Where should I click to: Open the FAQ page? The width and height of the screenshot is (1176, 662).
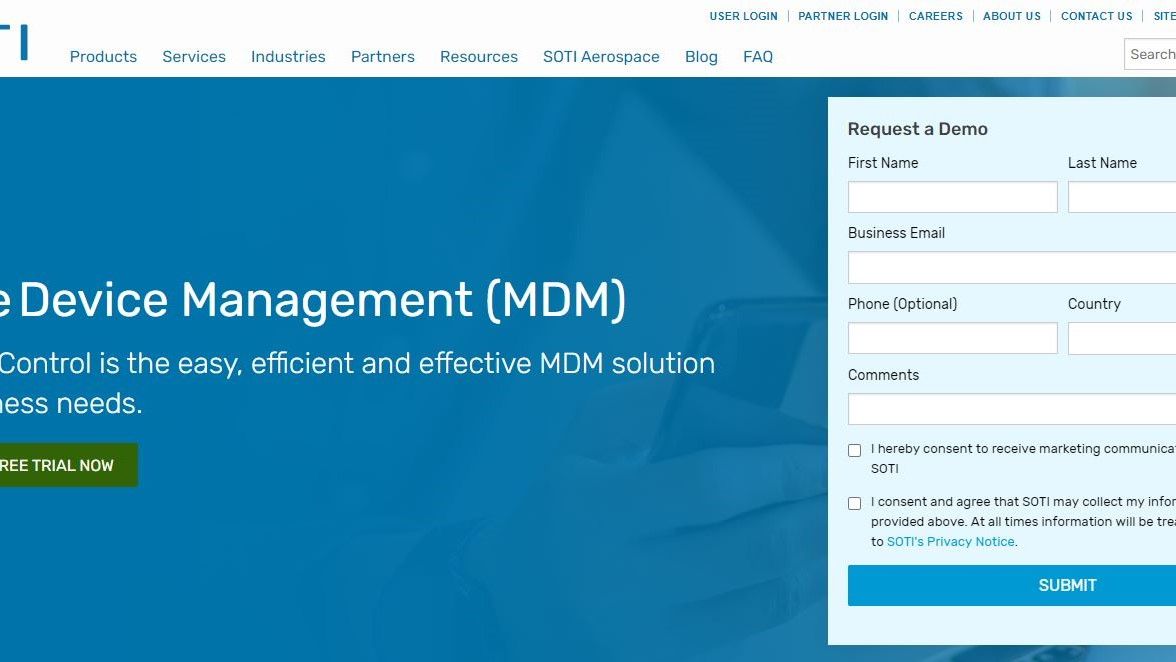coord(758,56)
